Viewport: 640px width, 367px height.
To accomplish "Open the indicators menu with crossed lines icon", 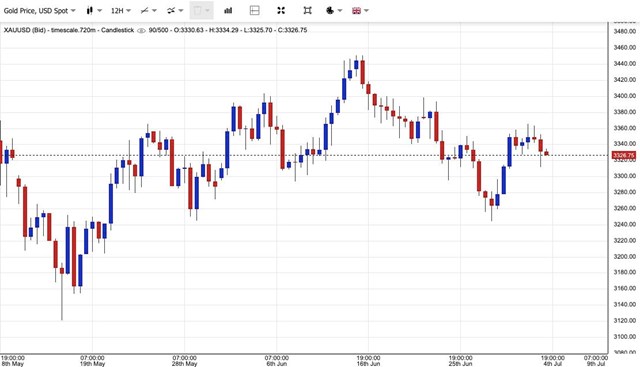I will (175, 11).
